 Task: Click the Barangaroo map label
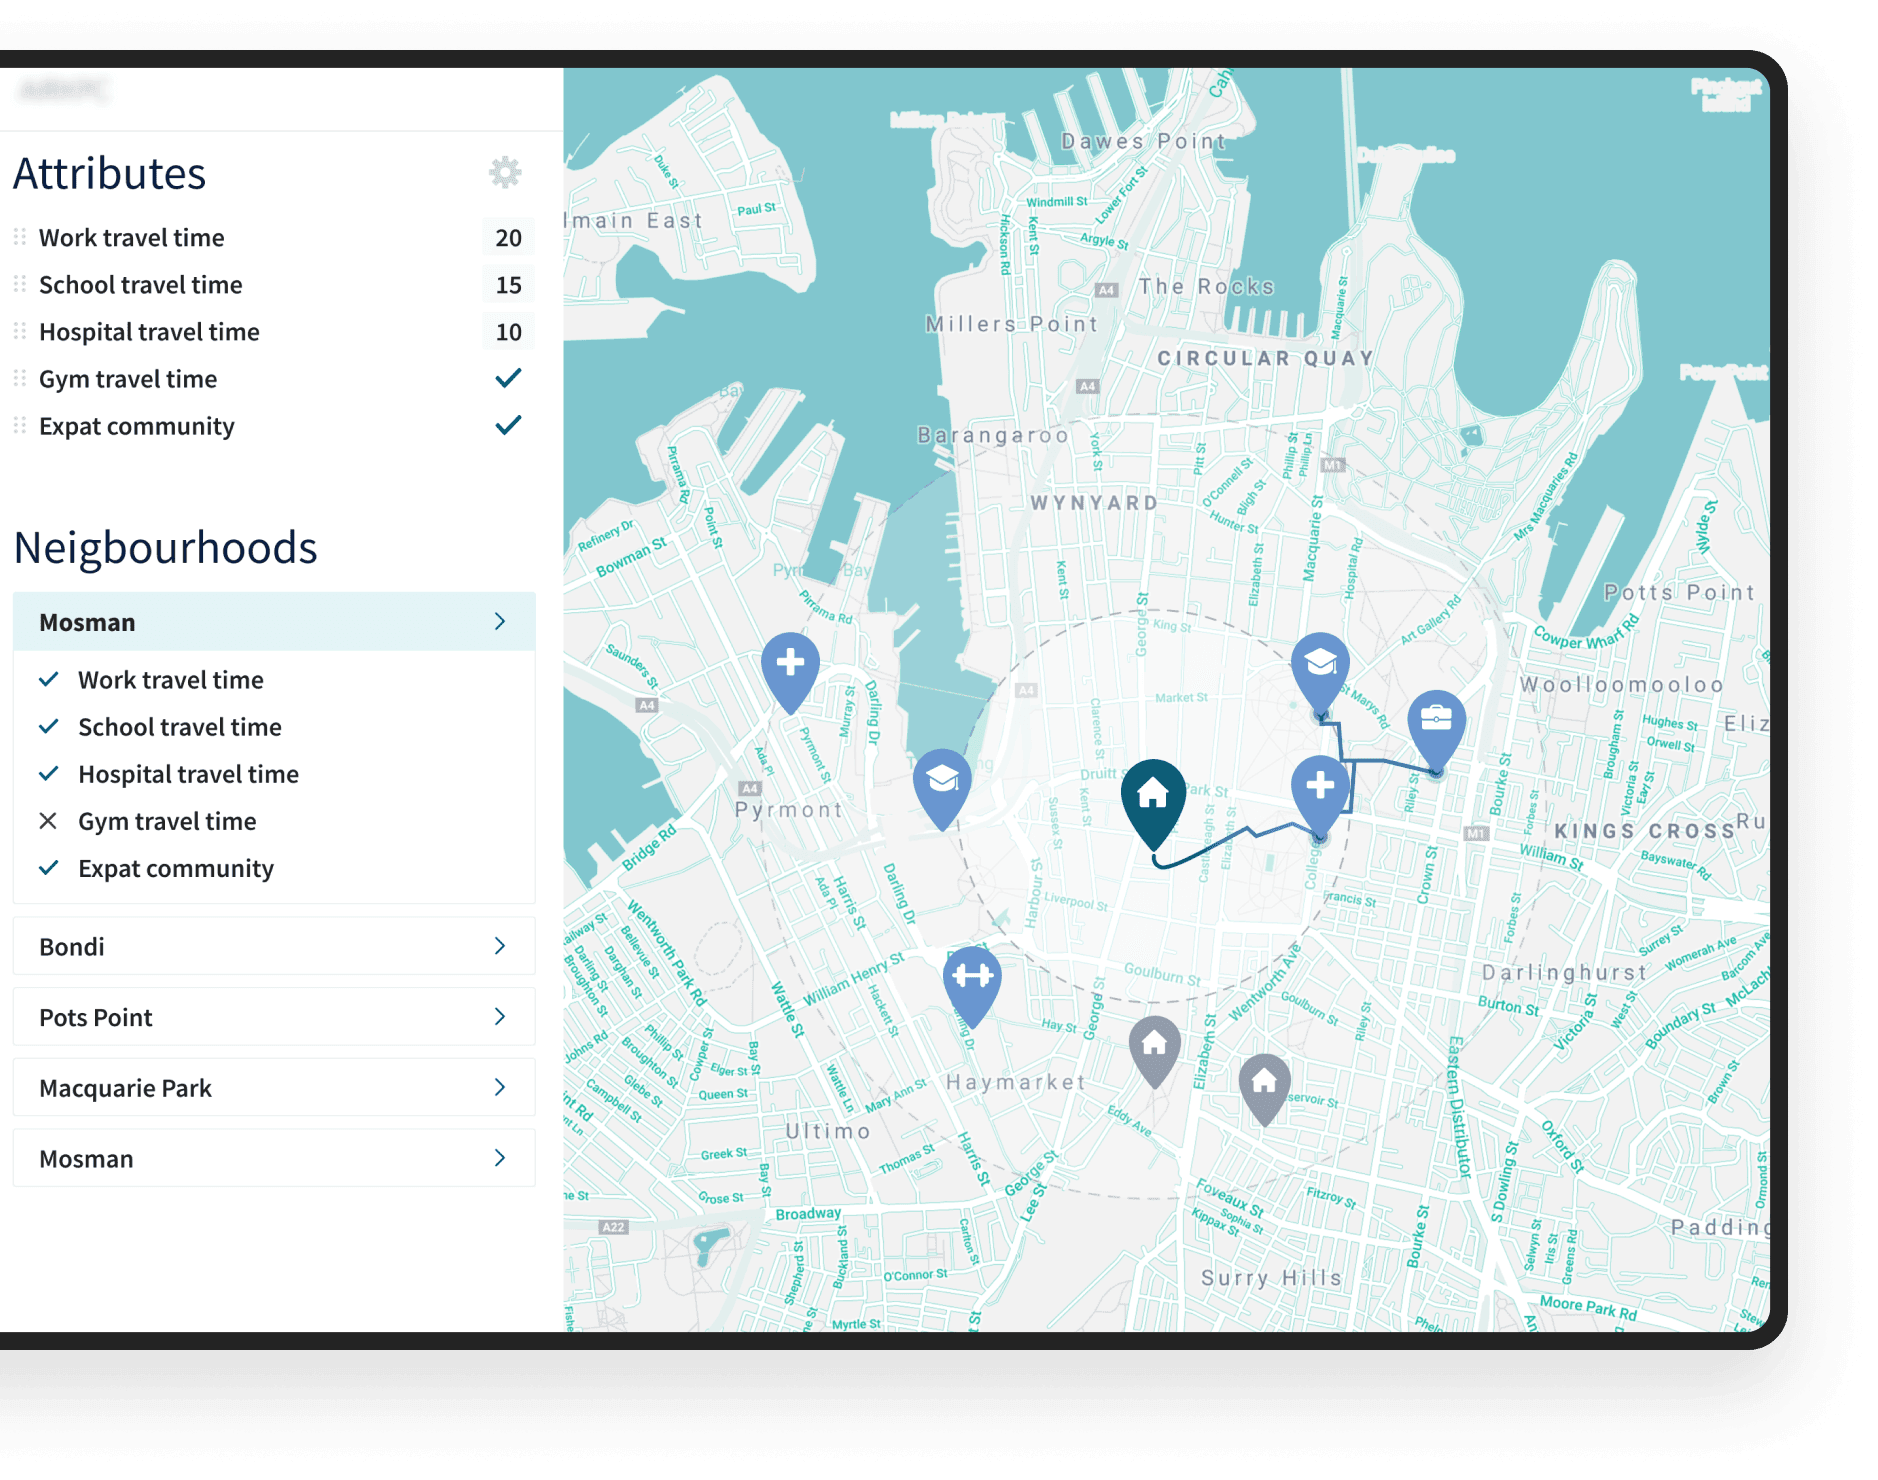(x=993, y=435)
